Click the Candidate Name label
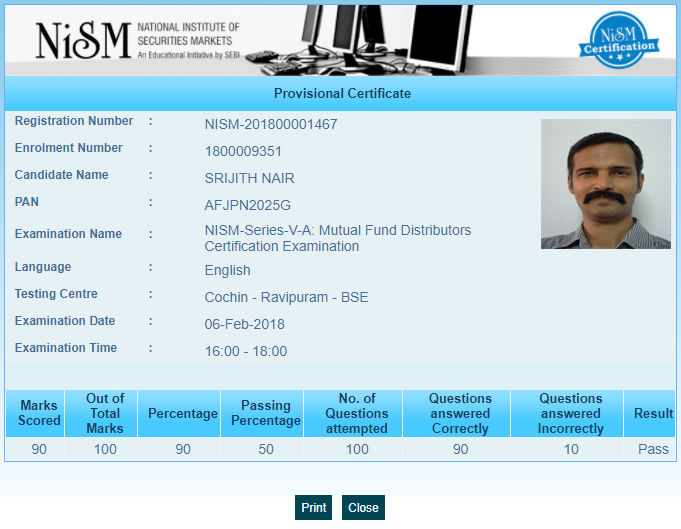 (61, 175)
